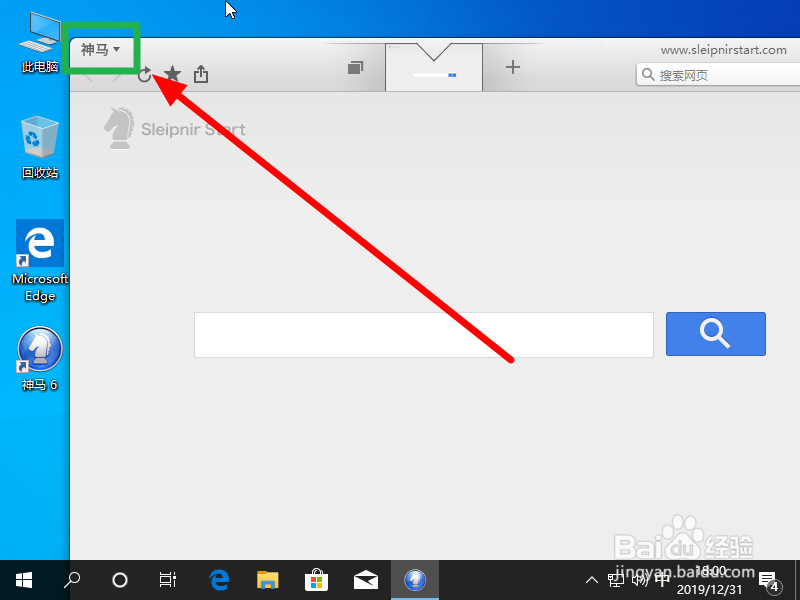Launch Edge from the taskbar

(219, 580)
